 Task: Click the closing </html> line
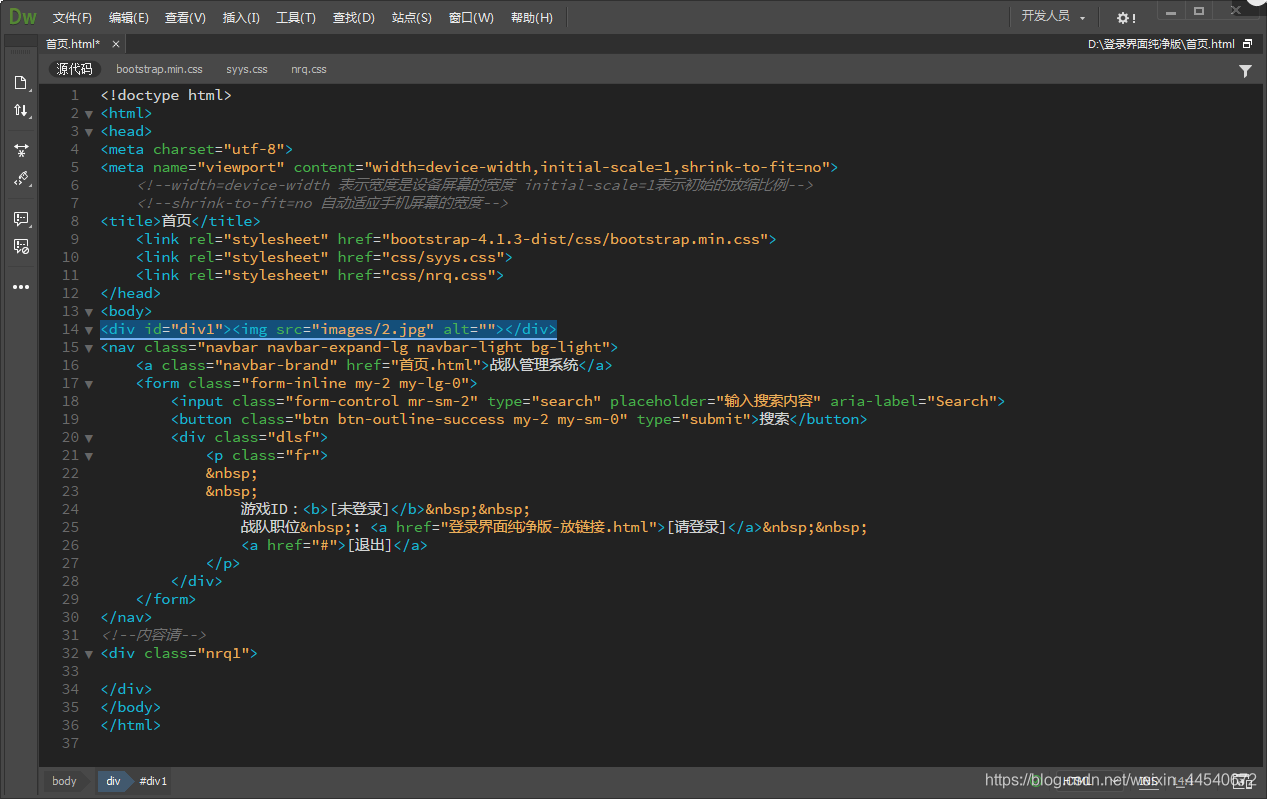[x=130, y=725]
